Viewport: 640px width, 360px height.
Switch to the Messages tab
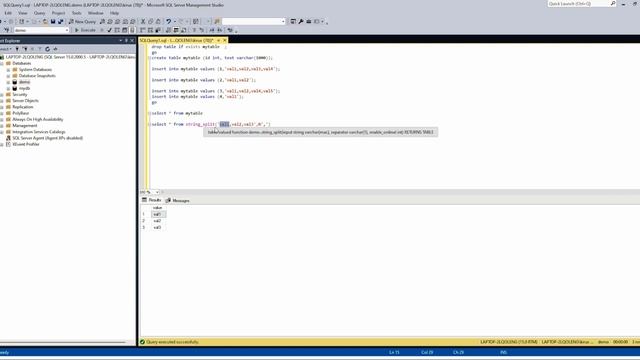coord(178,200)
